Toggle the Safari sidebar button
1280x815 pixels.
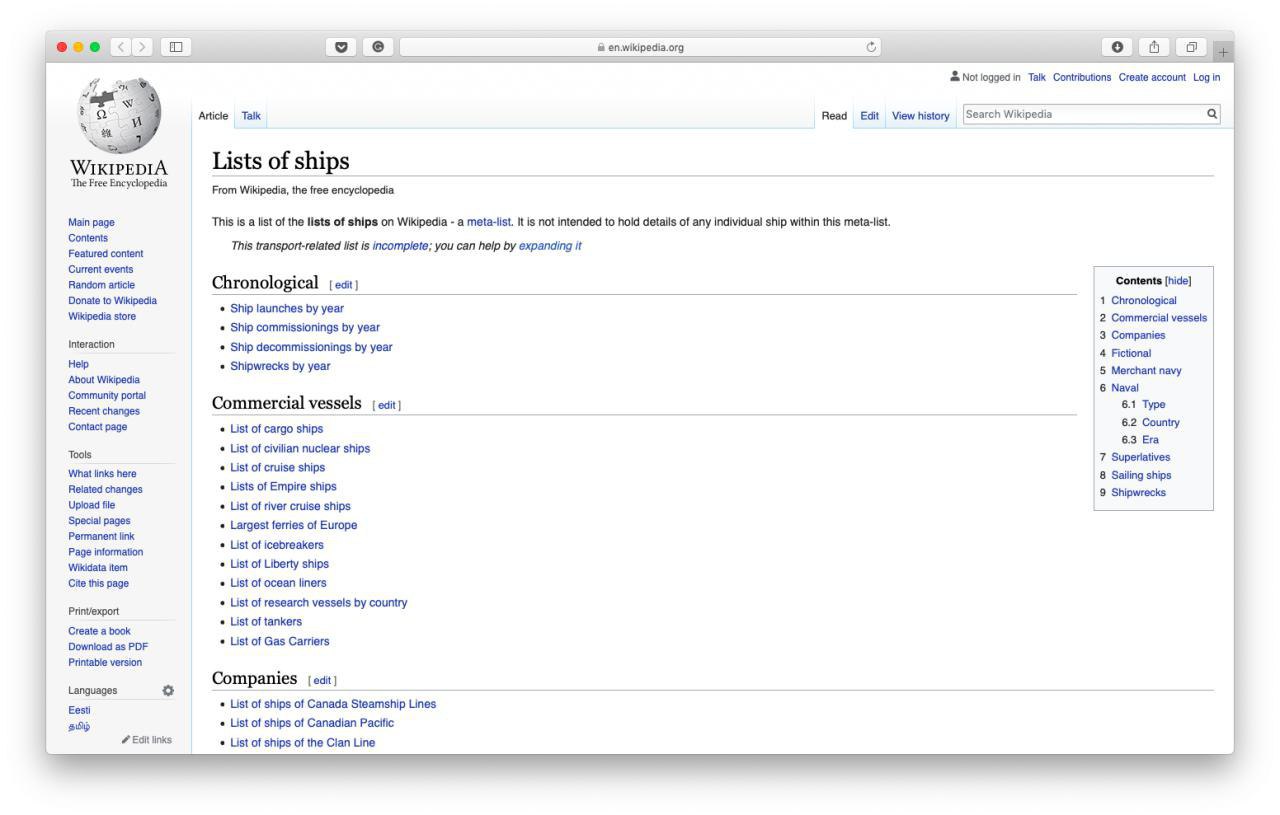click(176, 47)
